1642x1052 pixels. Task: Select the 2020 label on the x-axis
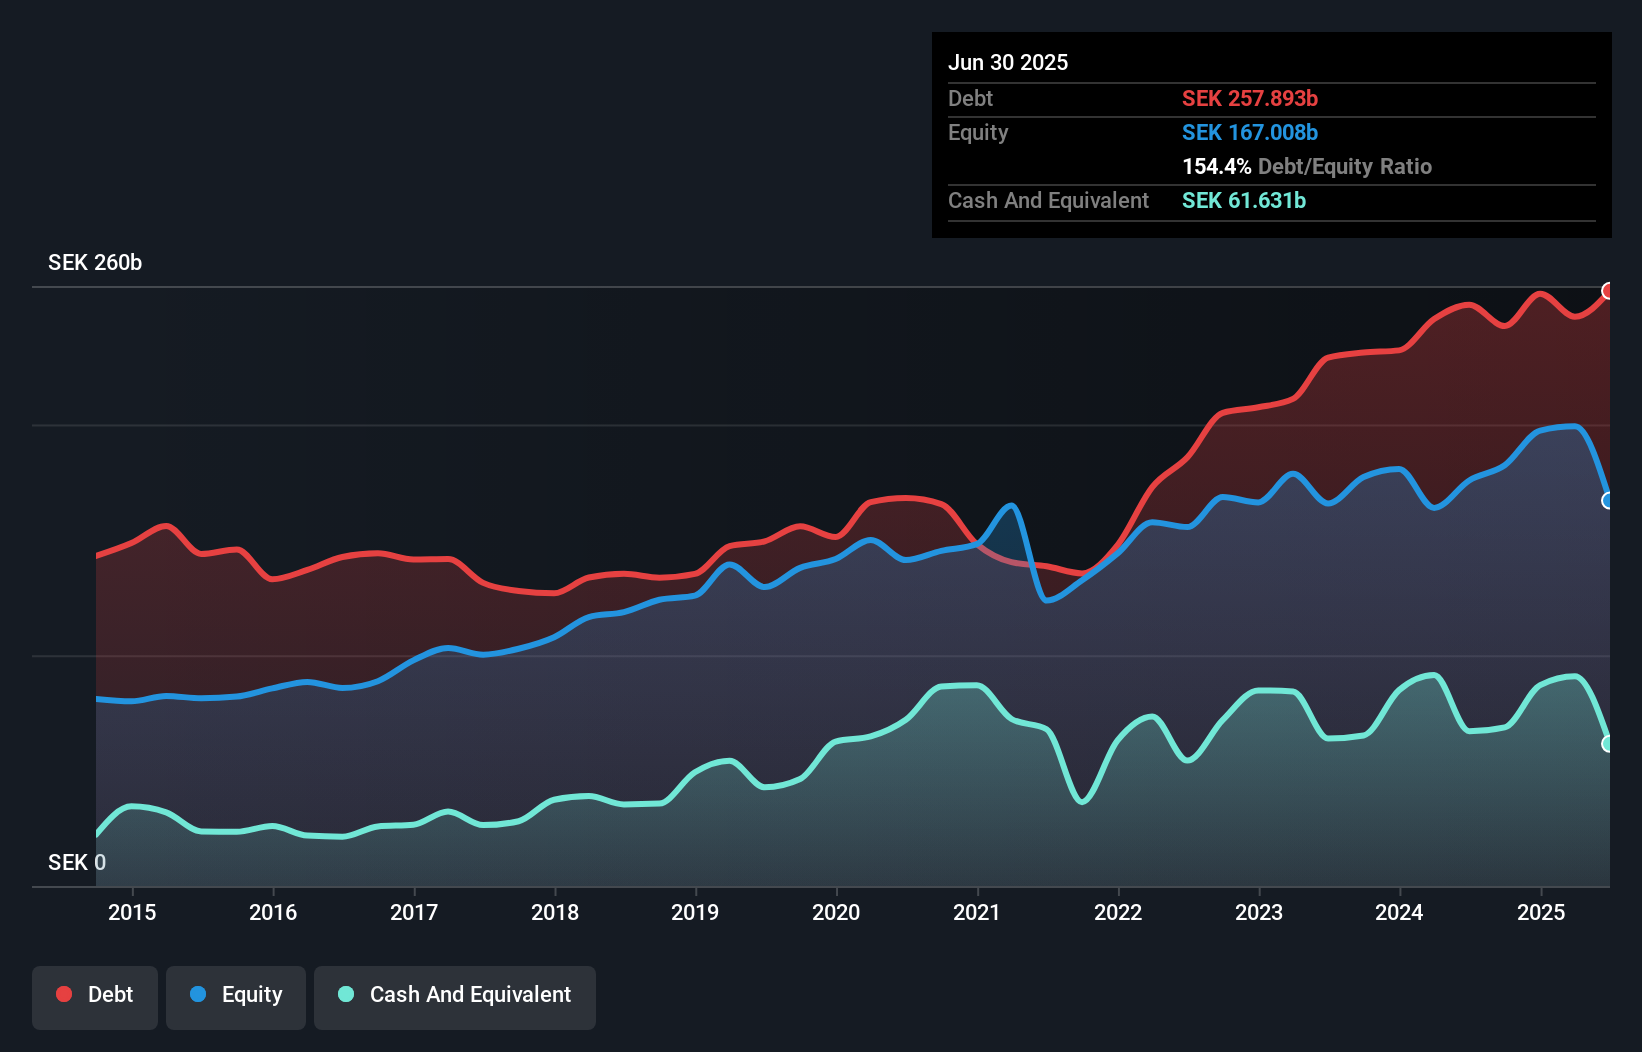(836, 912)
